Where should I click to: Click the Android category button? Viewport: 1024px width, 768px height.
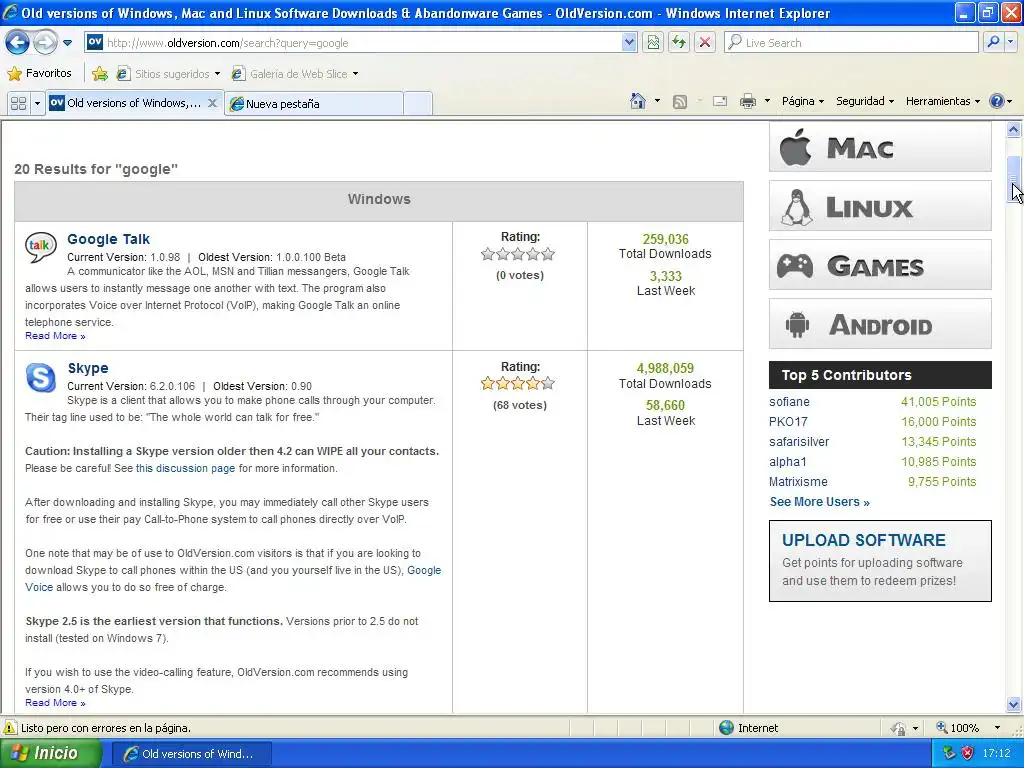tap(880, 324)
